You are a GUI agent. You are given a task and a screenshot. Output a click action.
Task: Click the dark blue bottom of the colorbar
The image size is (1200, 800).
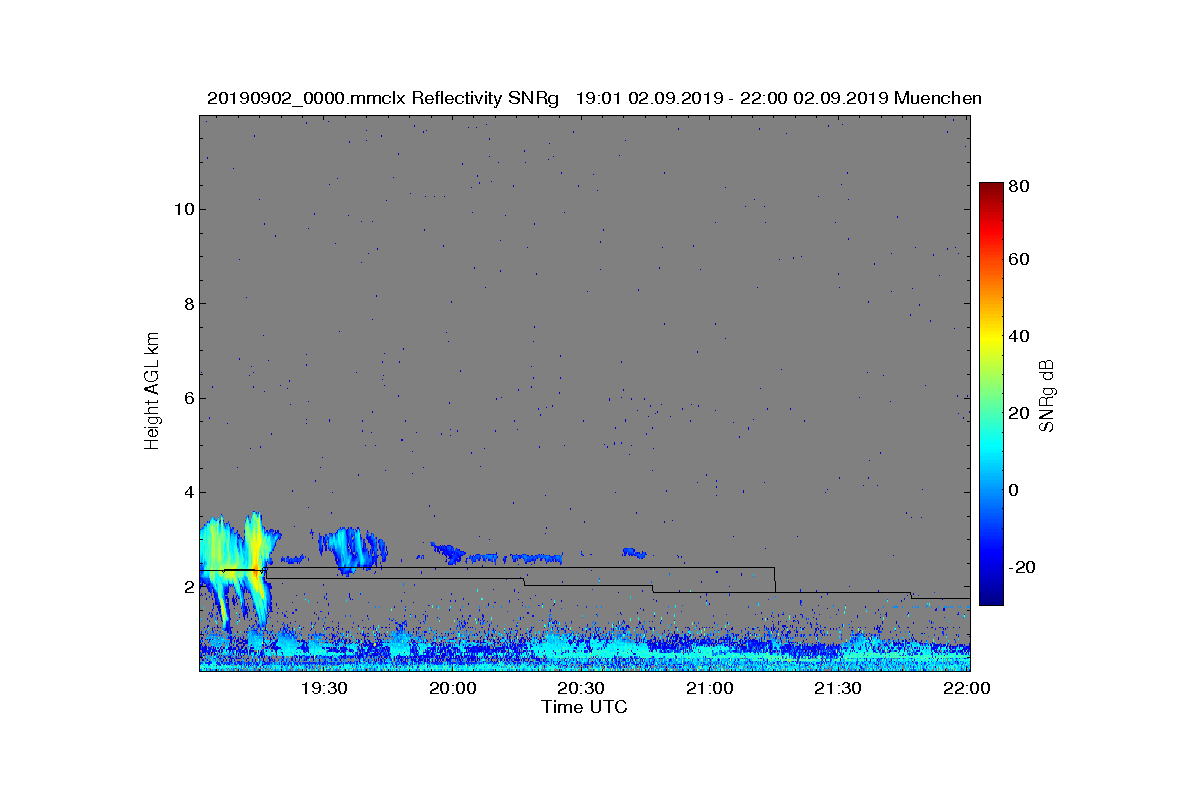pyautogui.click(x=991, y=596)
